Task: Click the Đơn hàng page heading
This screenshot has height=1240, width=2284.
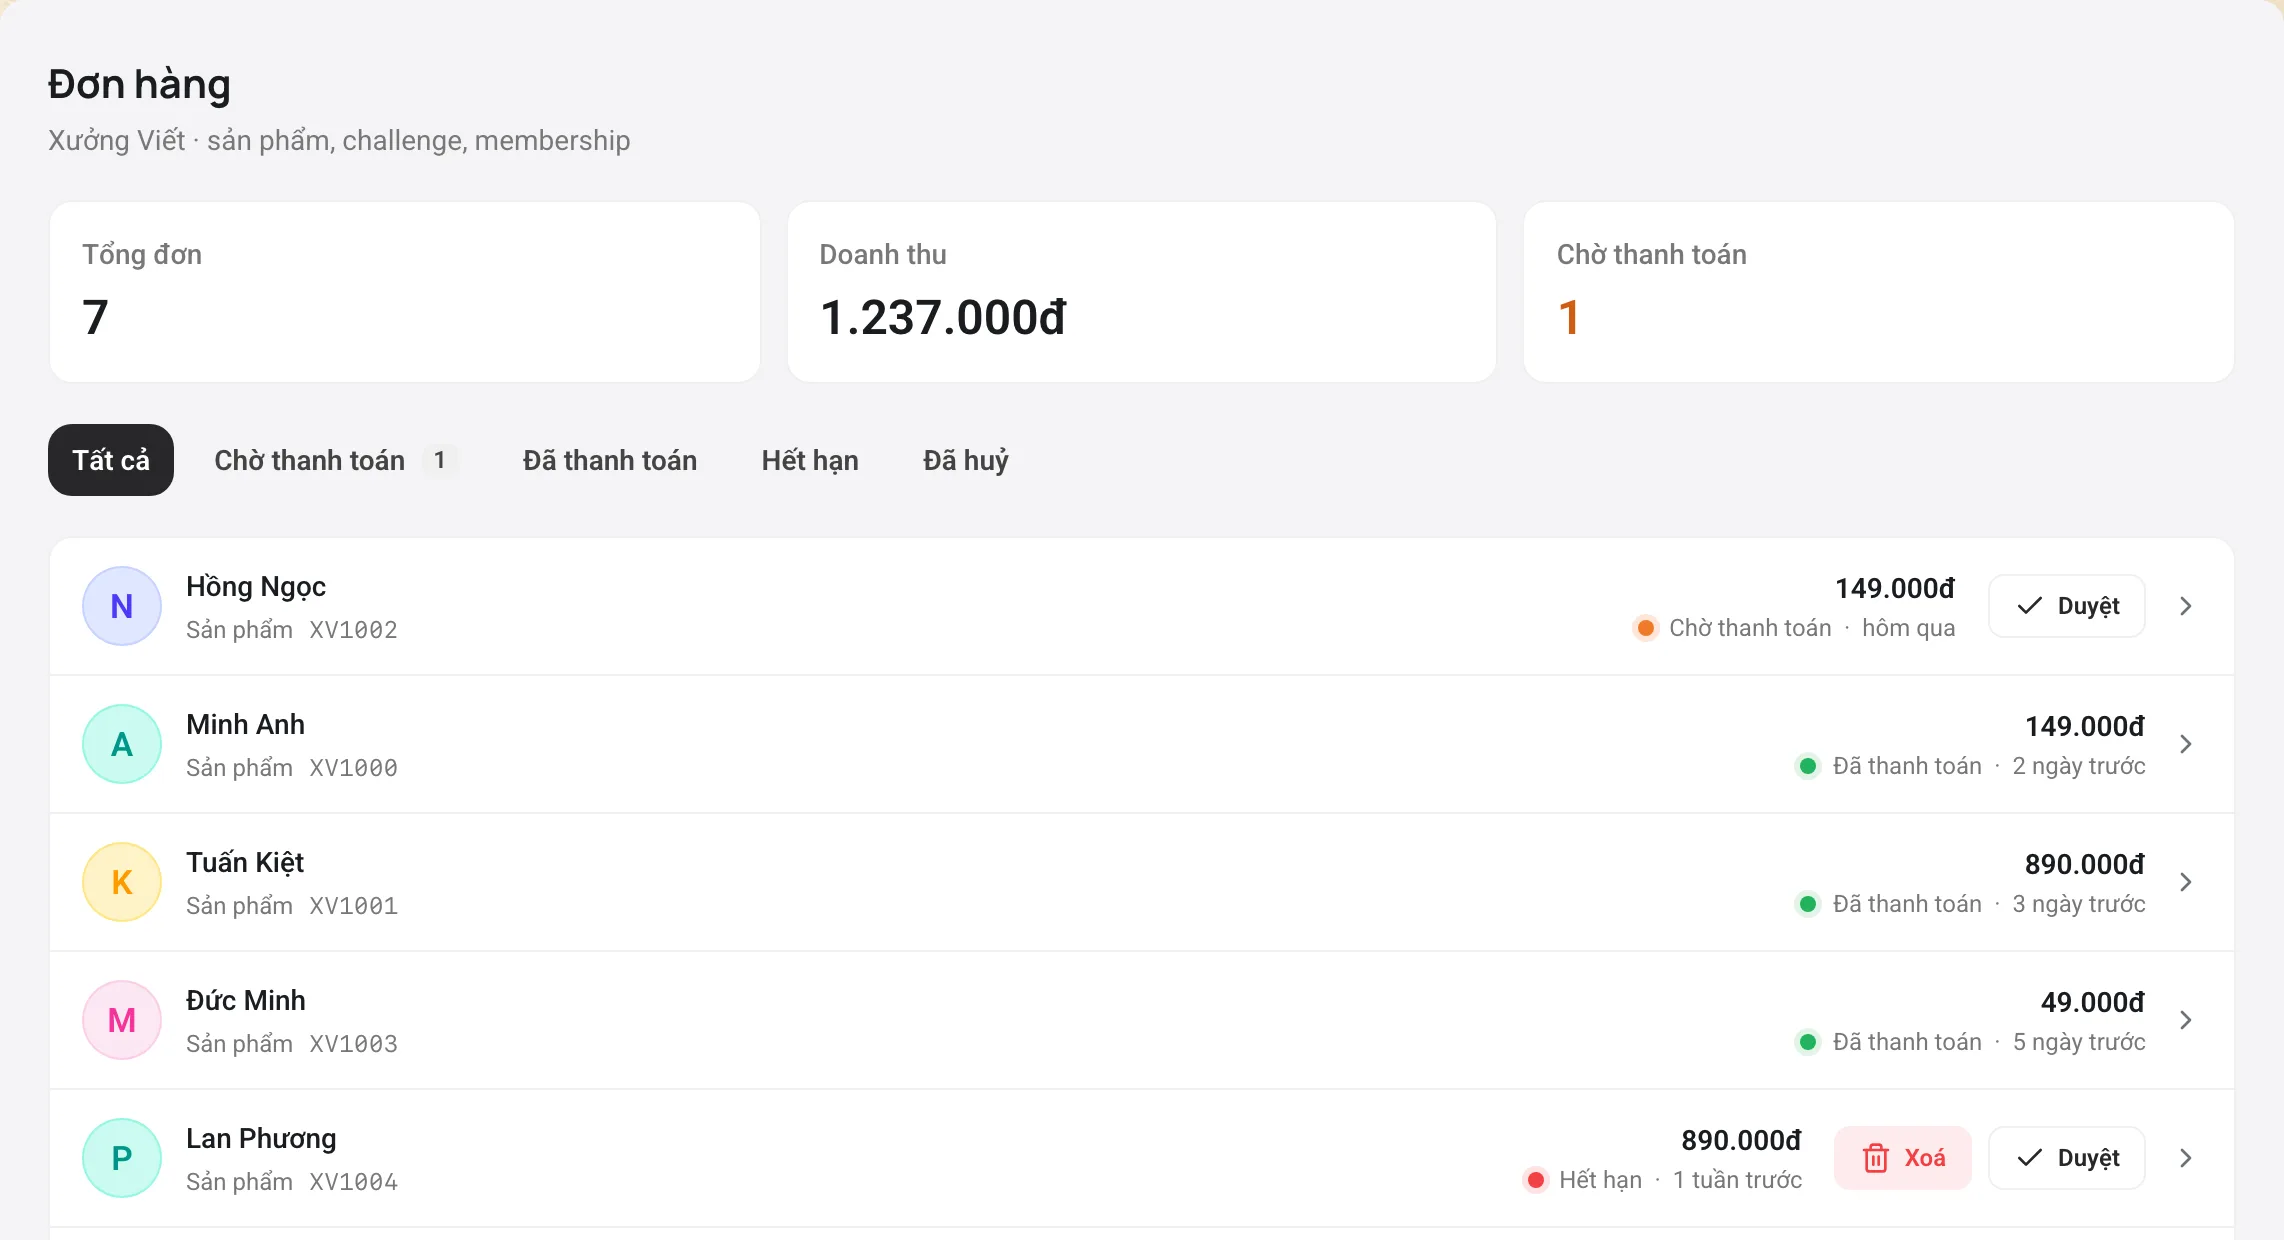Action: 139,84
